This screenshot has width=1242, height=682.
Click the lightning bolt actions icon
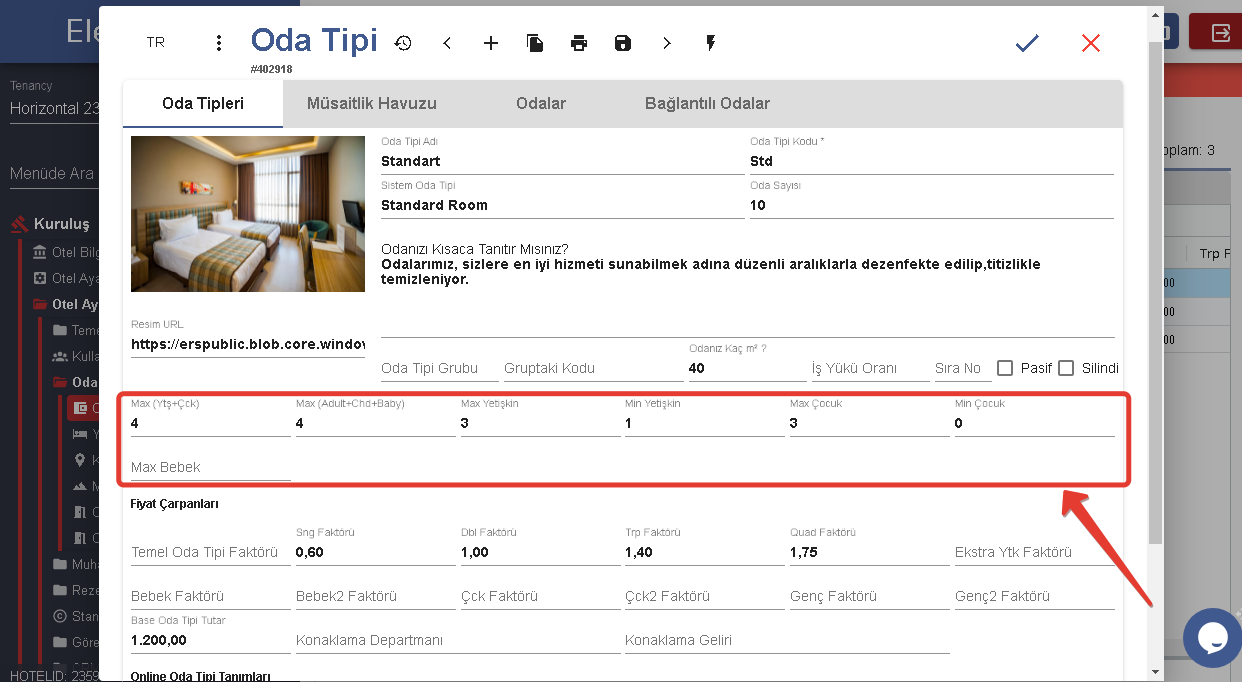pos(711,43)
